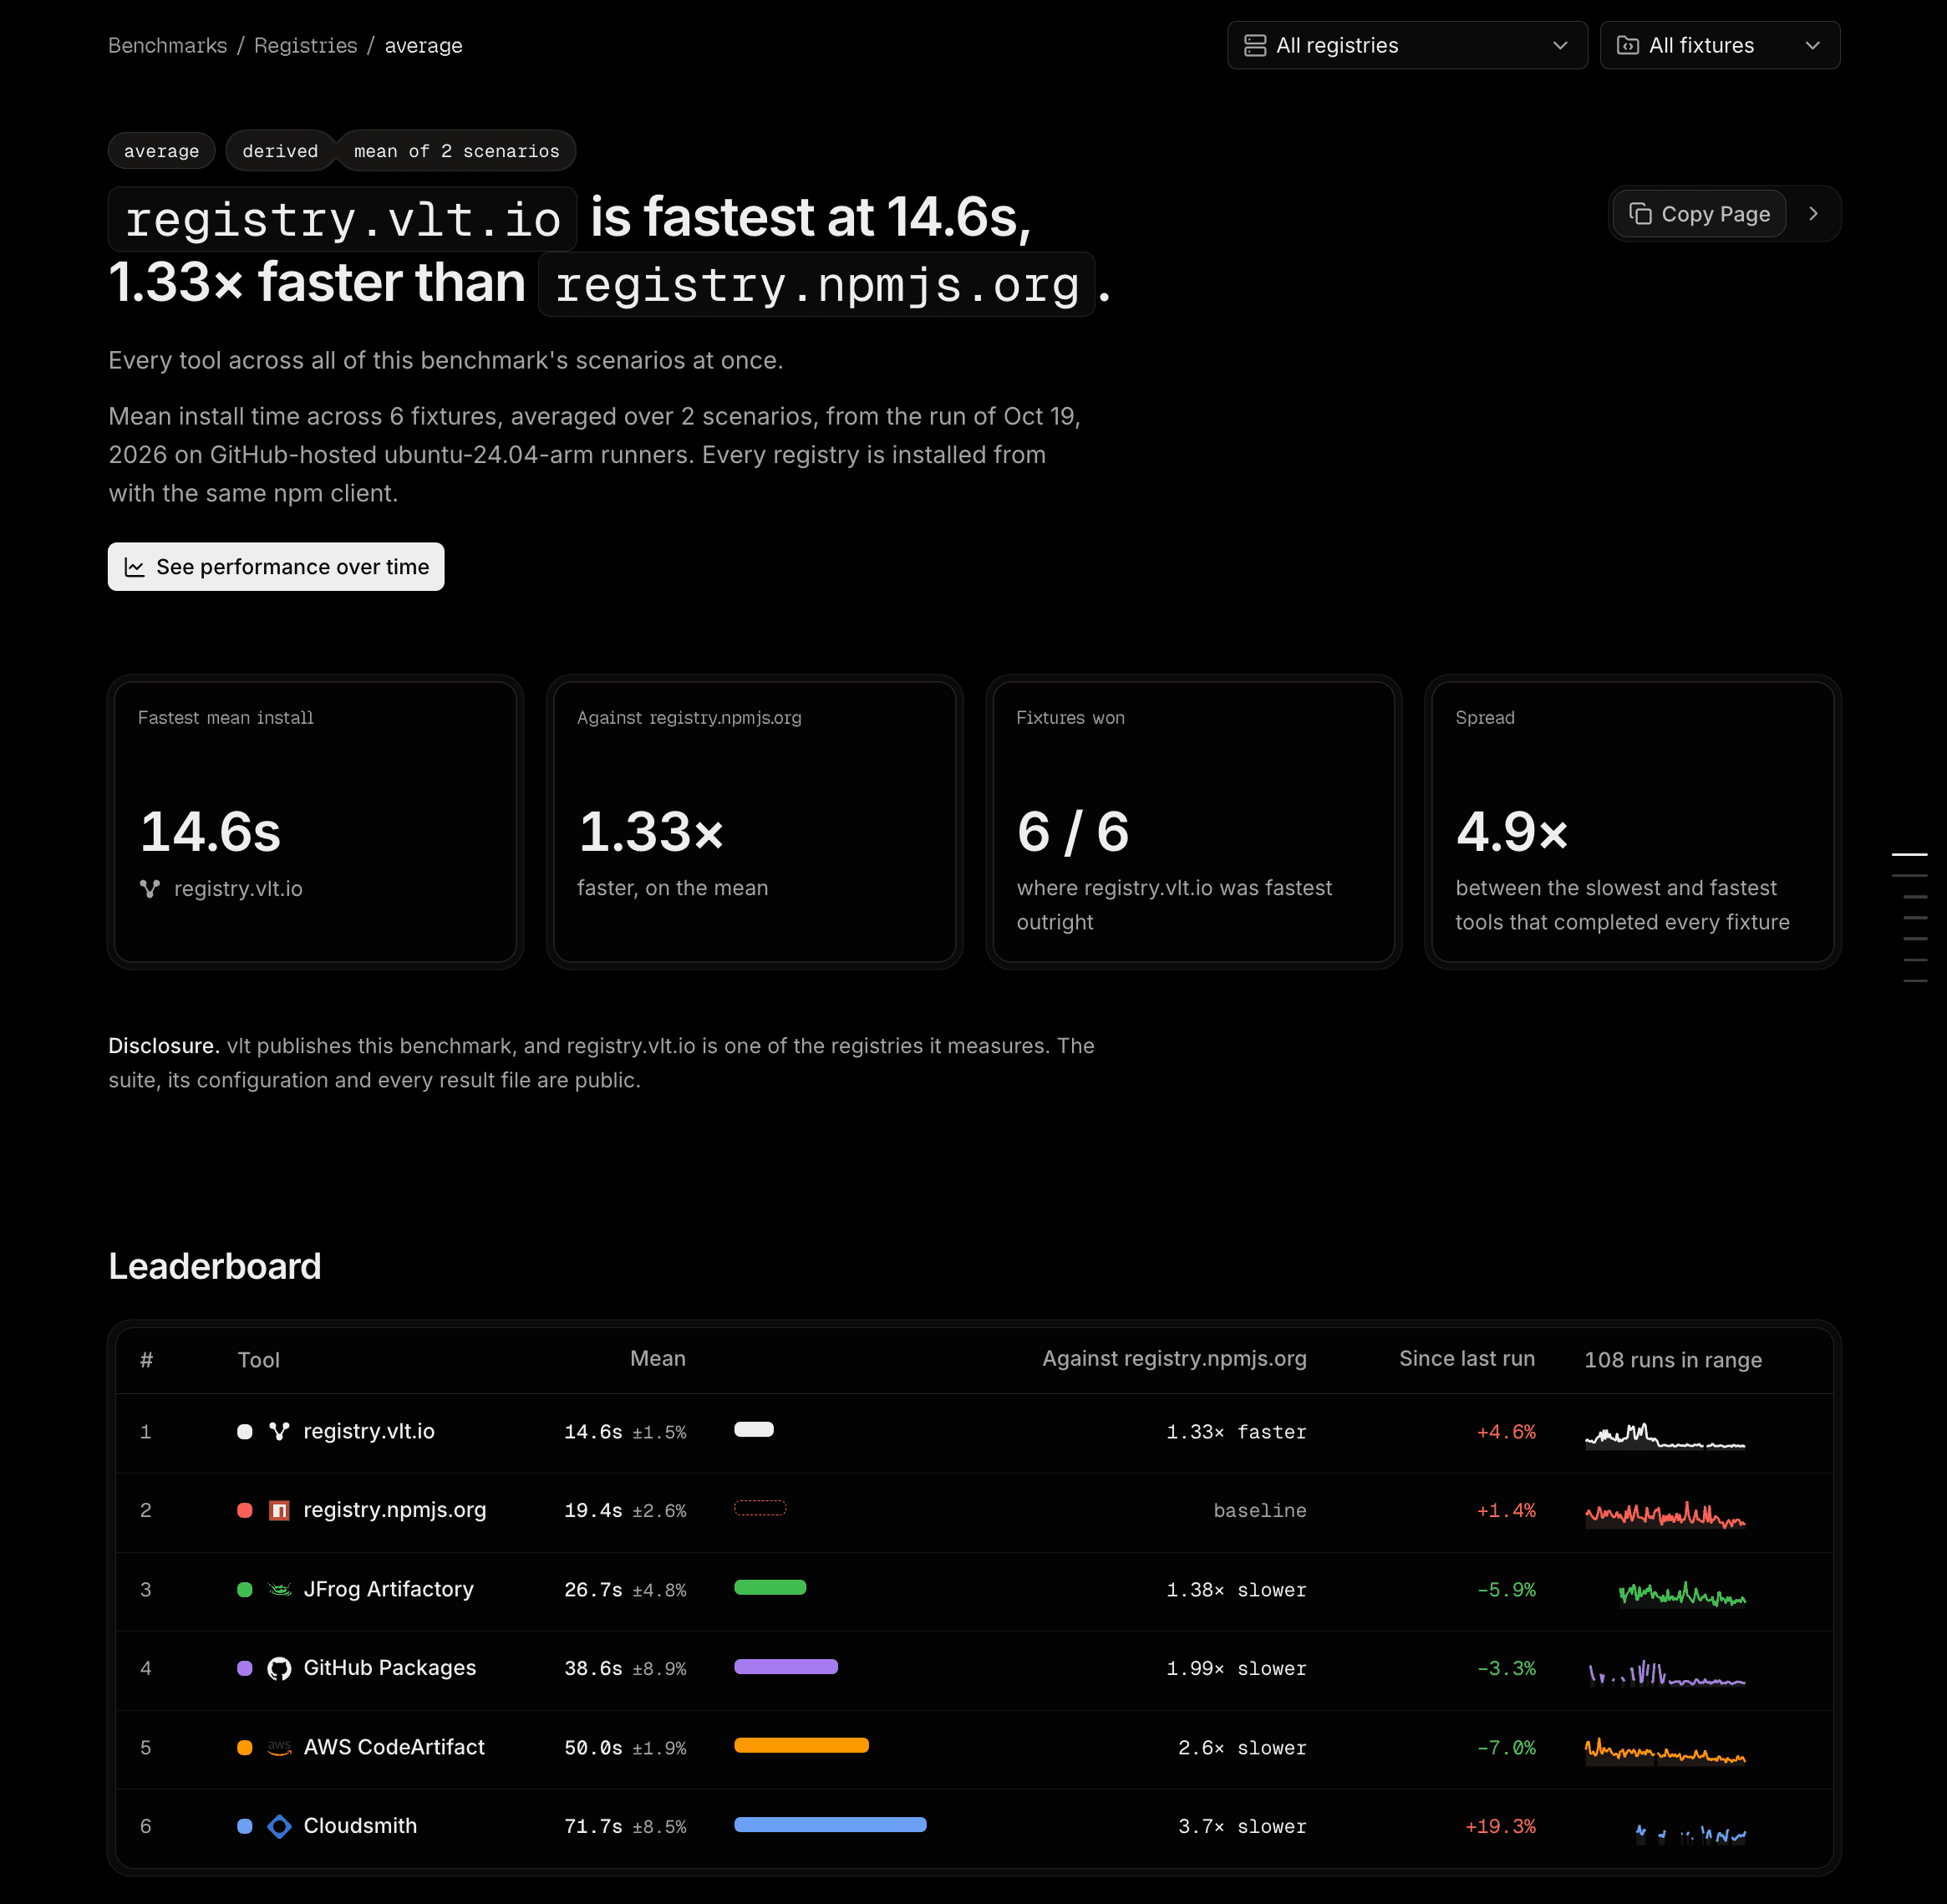Click the npm logo icon in leaderboard
Screen dimensions: 1947x1904
[279, 1510]
